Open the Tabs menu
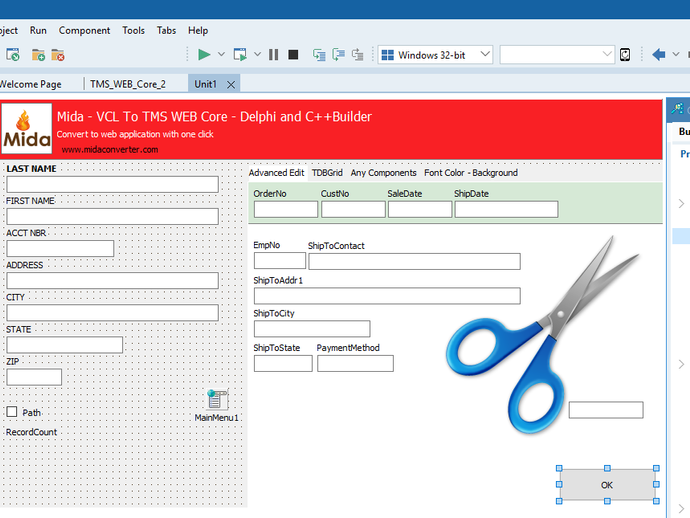Viewport: 690px width, 518px height. pos(166,30)
